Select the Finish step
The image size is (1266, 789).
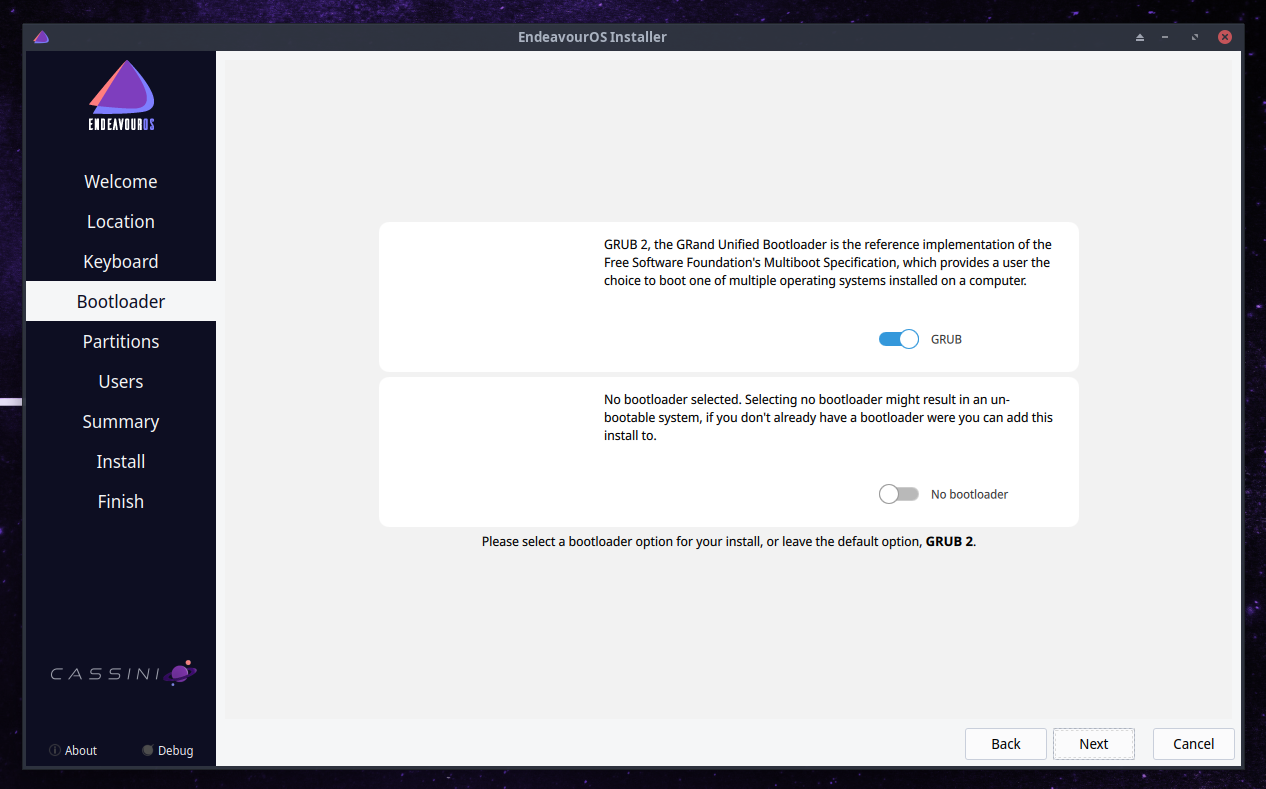[x=121, y=501]
